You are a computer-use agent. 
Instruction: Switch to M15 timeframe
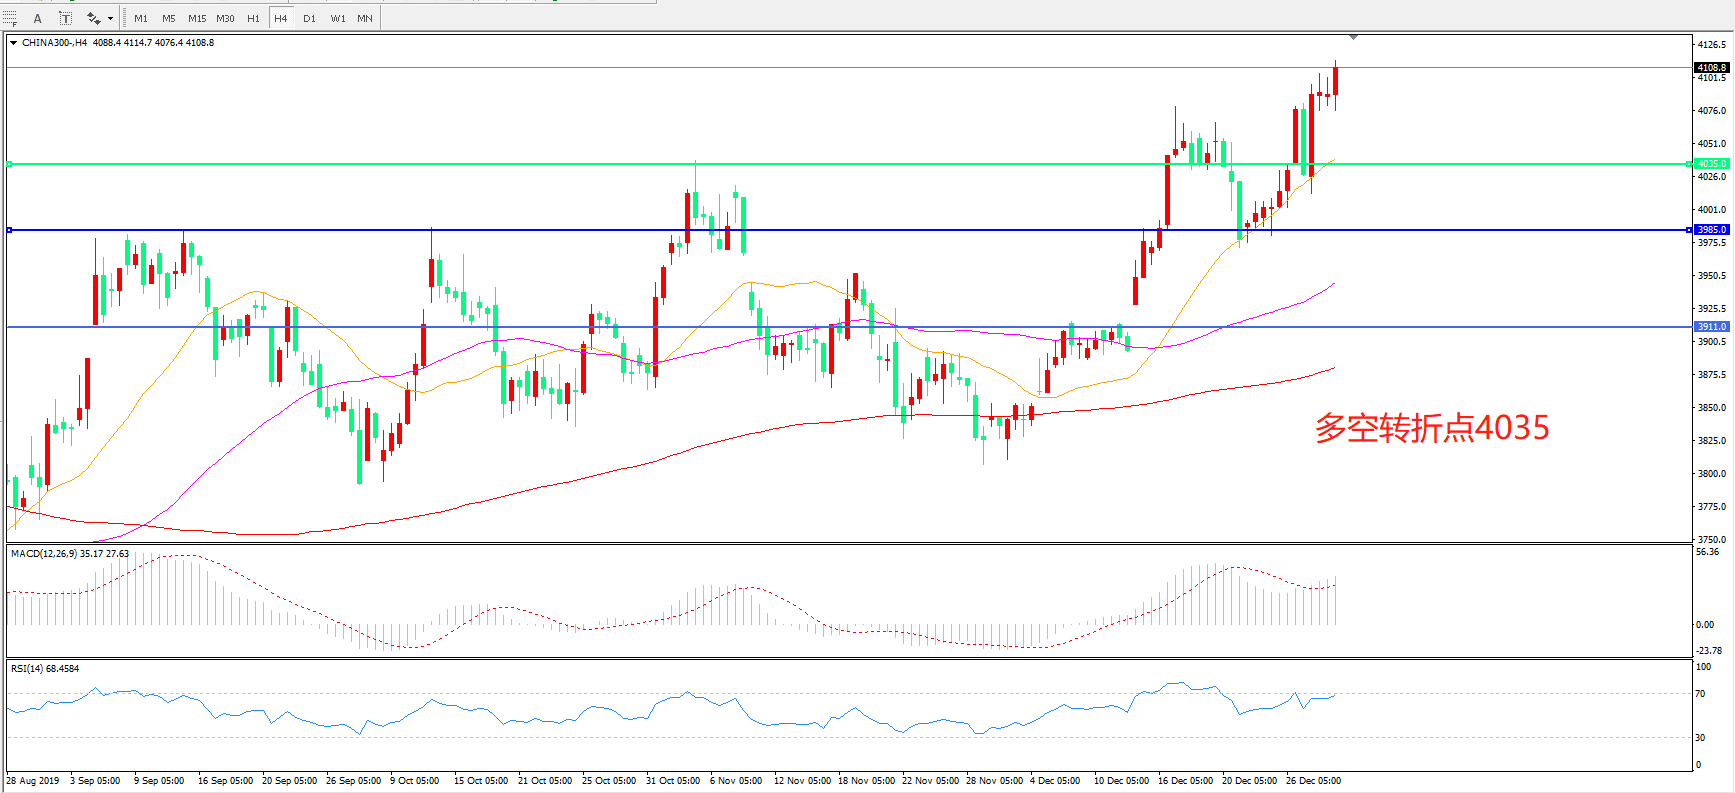click(197, 18)
